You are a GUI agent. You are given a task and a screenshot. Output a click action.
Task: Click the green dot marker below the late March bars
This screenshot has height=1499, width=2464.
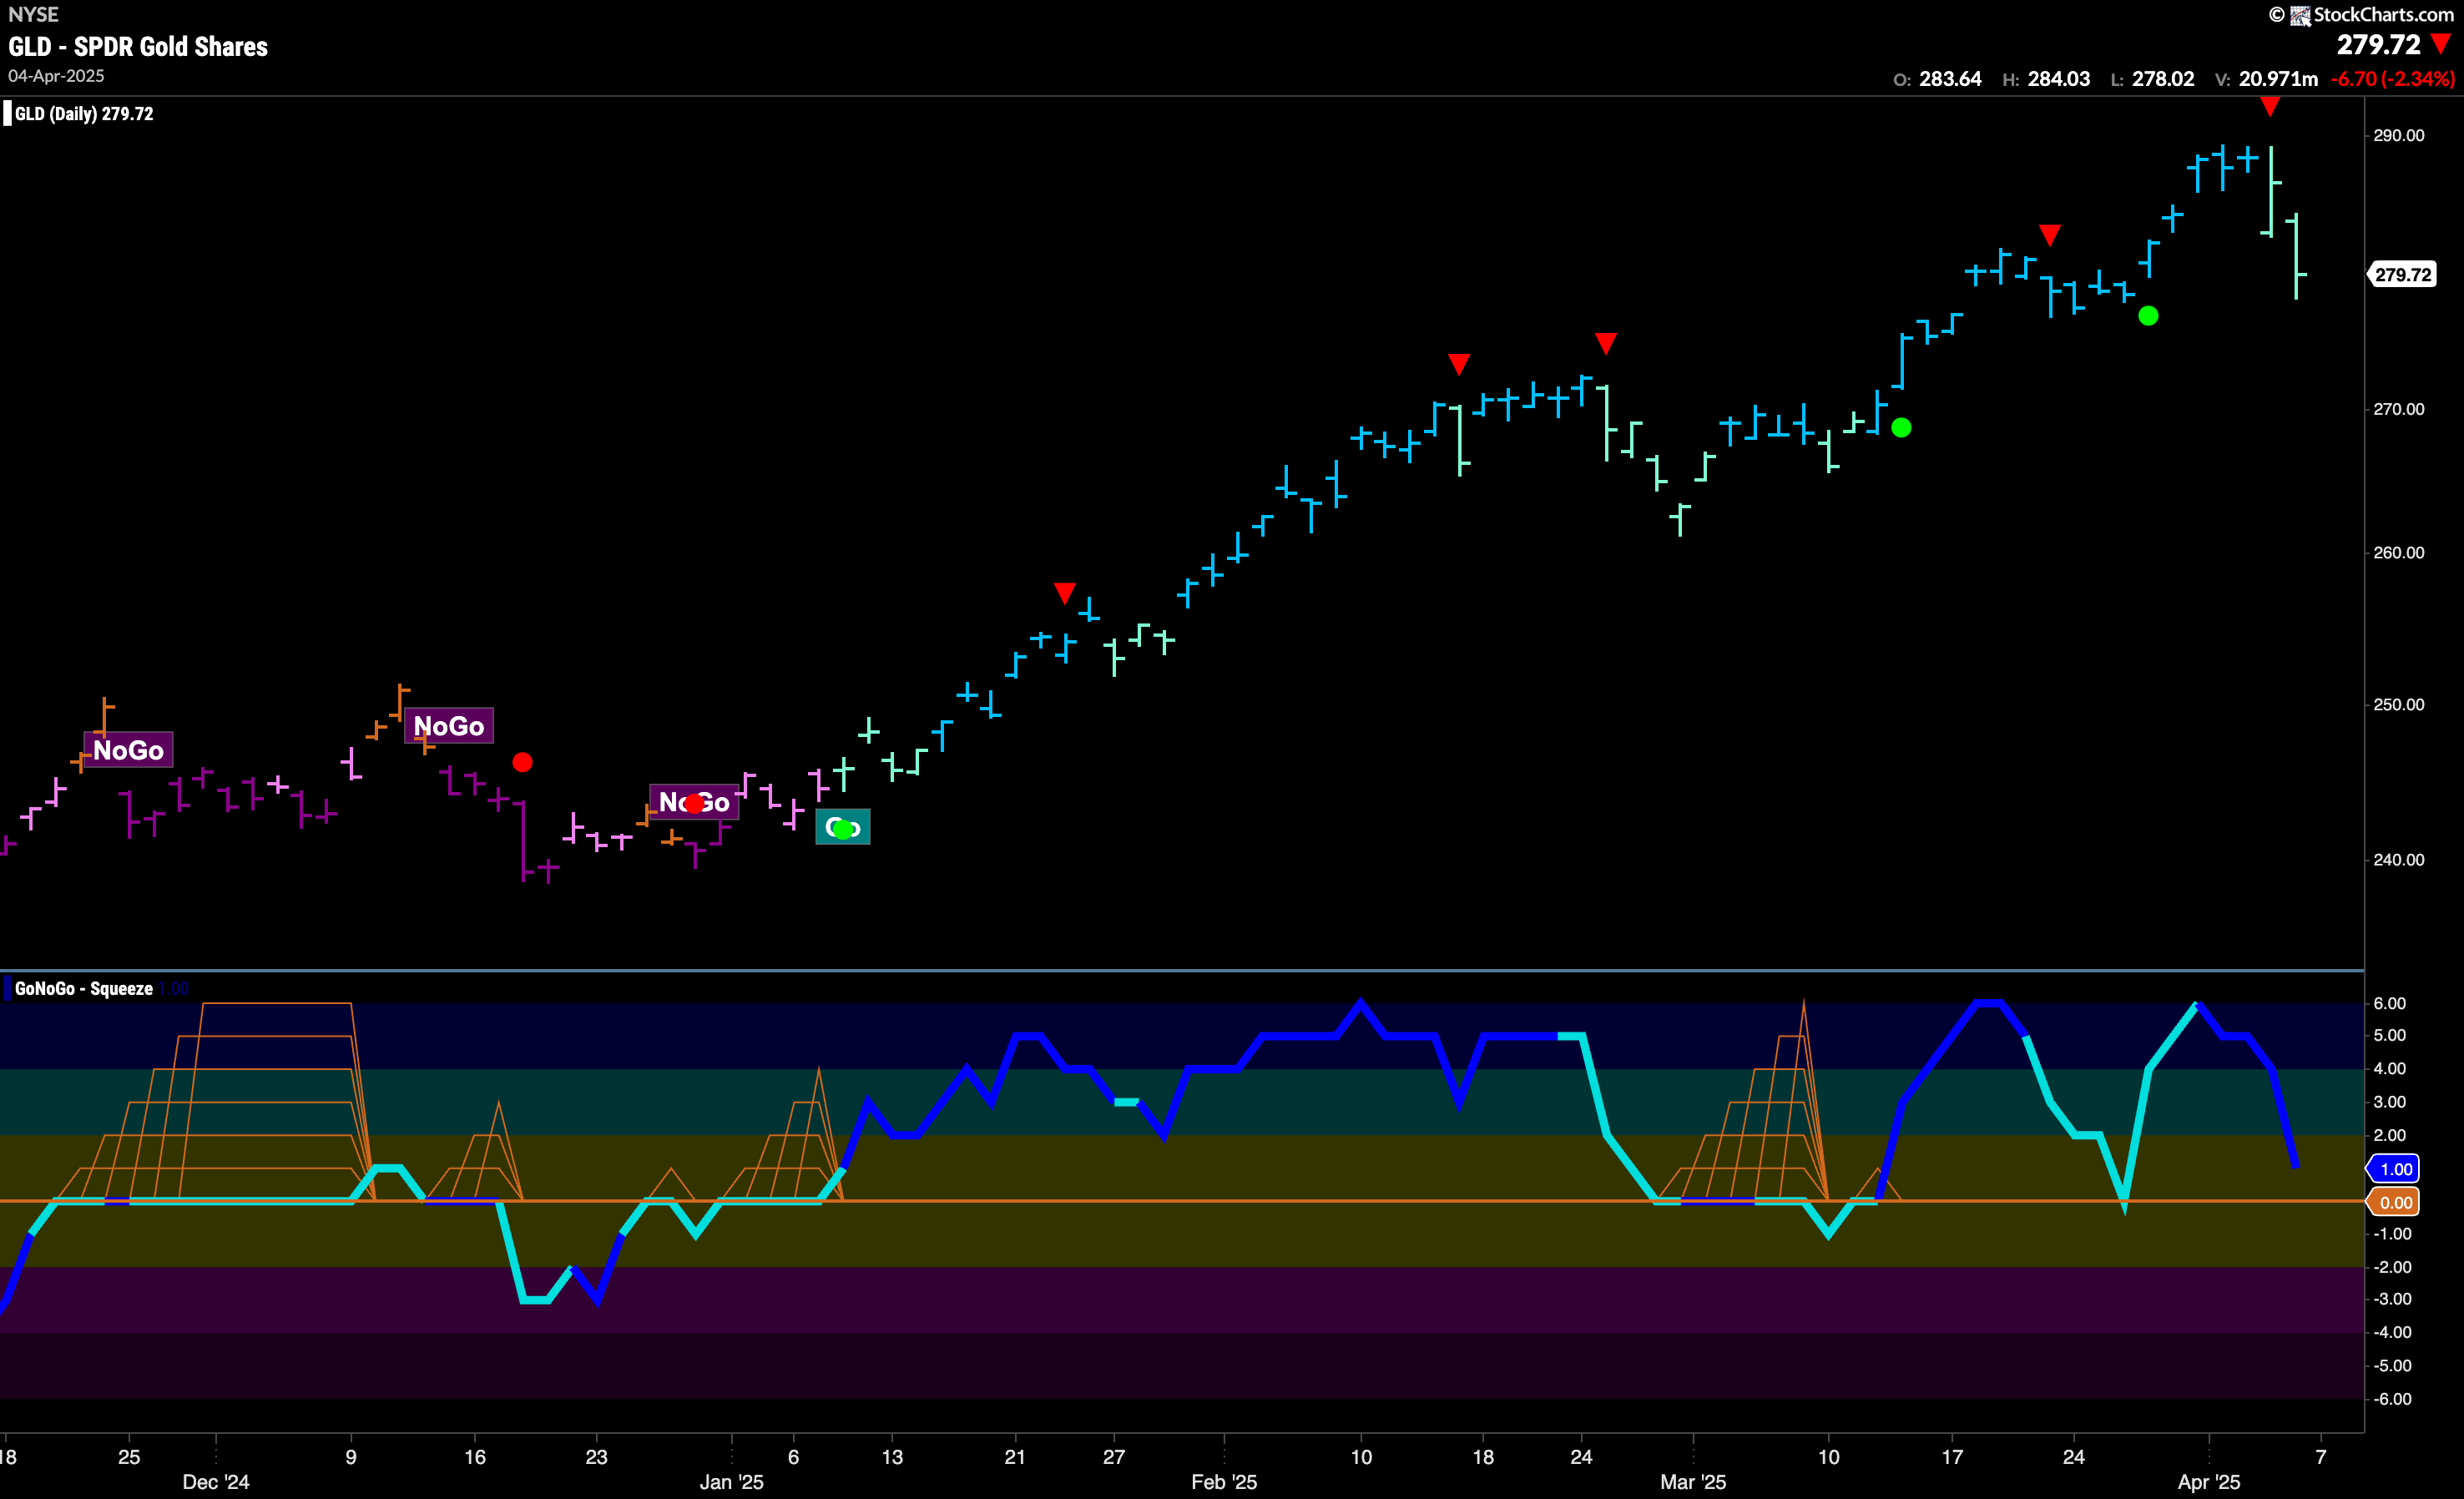(2148, 316)
